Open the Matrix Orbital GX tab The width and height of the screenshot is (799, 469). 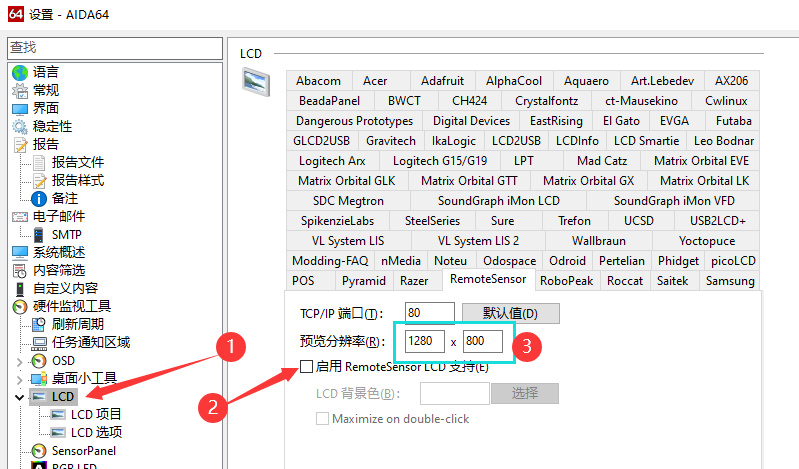click(589, 181)
